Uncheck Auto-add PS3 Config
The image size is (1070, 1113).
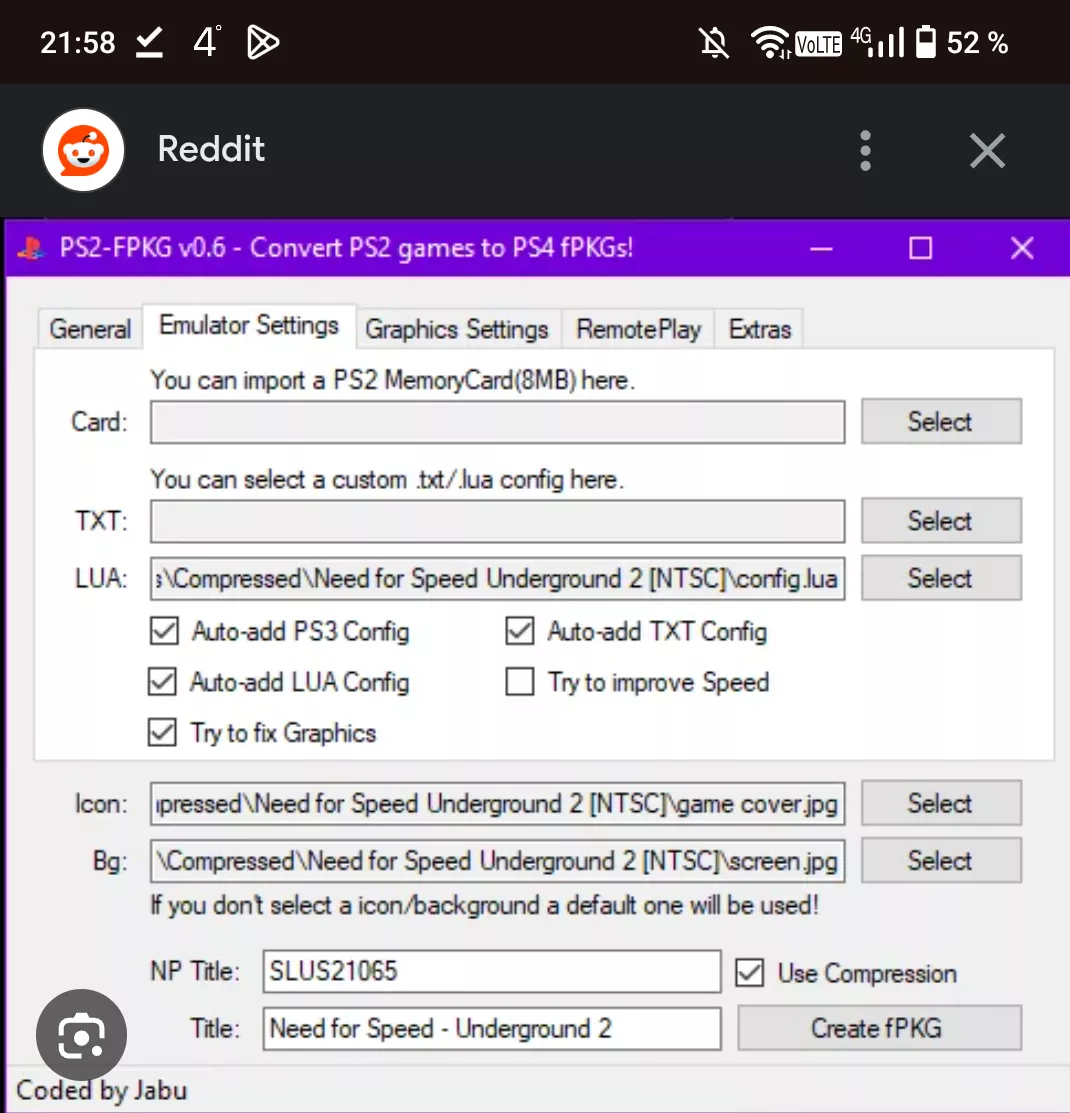pos(162,632)
